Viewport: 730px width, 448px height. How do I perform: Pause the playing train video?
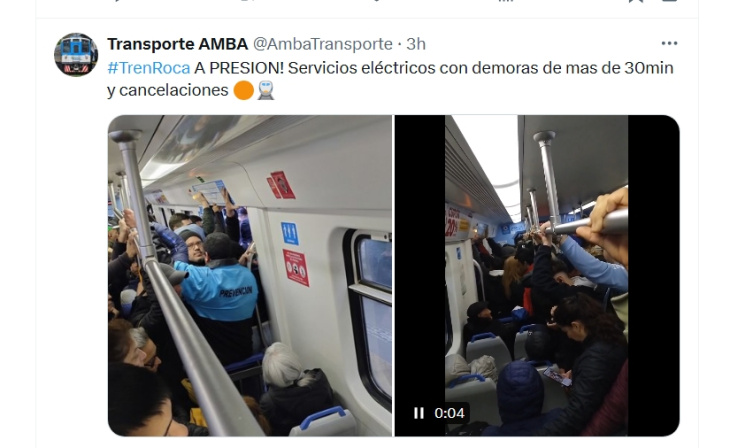pyautogui.click(x=419, y=413)
